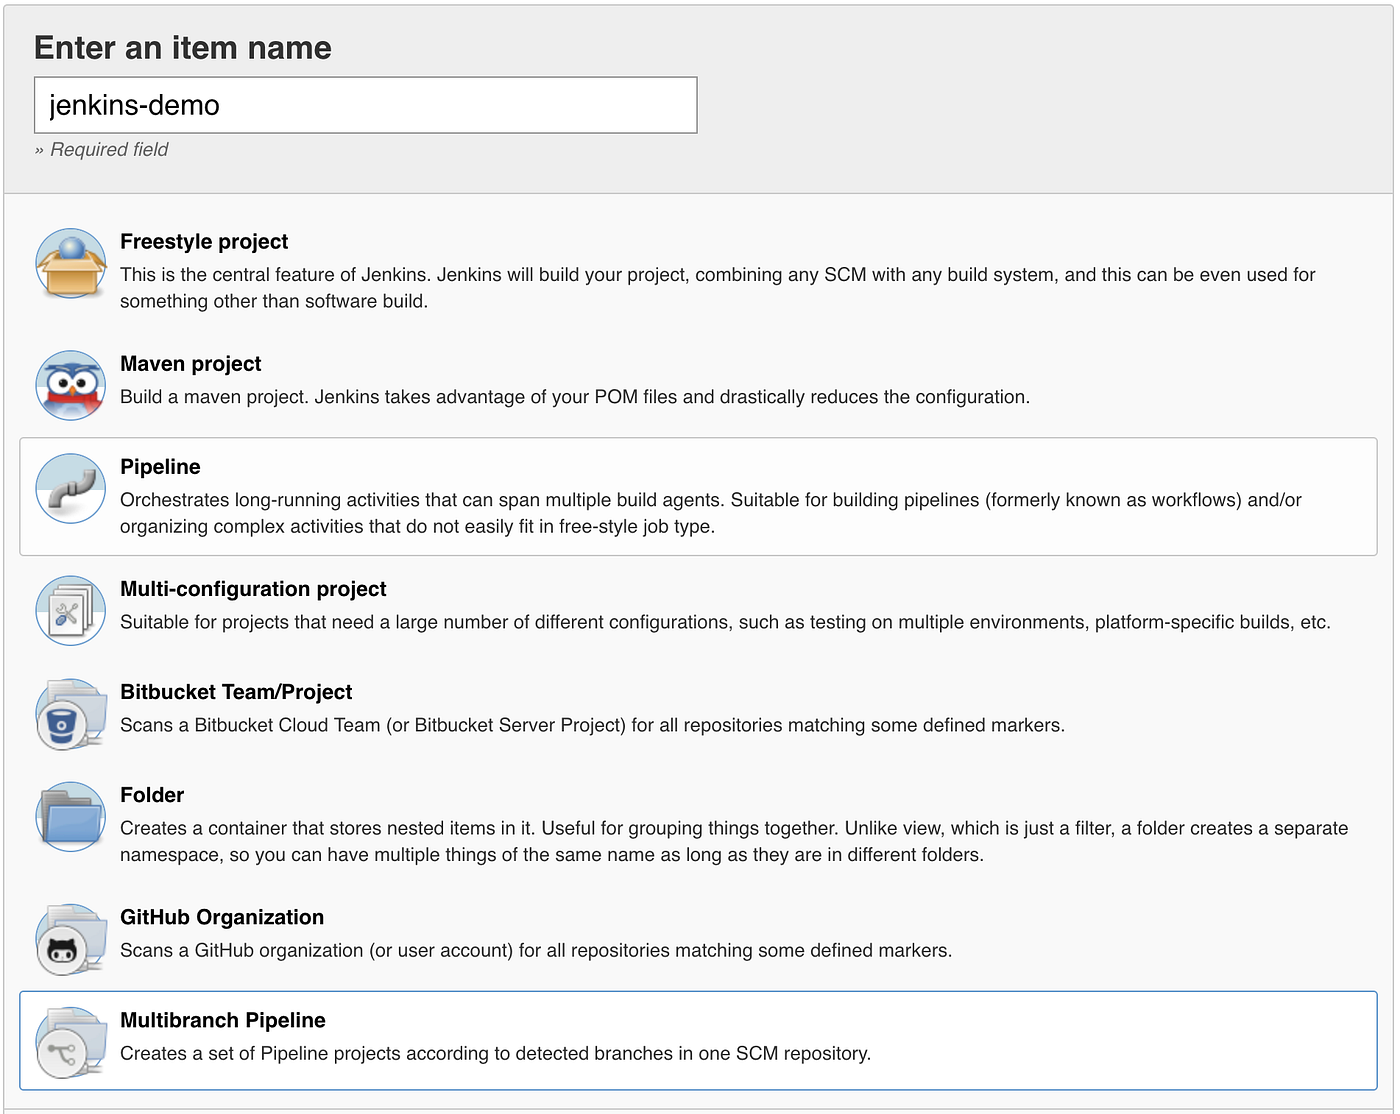Click the Pipeline heading text
Screen dimensions: 1400x1114
160,466
